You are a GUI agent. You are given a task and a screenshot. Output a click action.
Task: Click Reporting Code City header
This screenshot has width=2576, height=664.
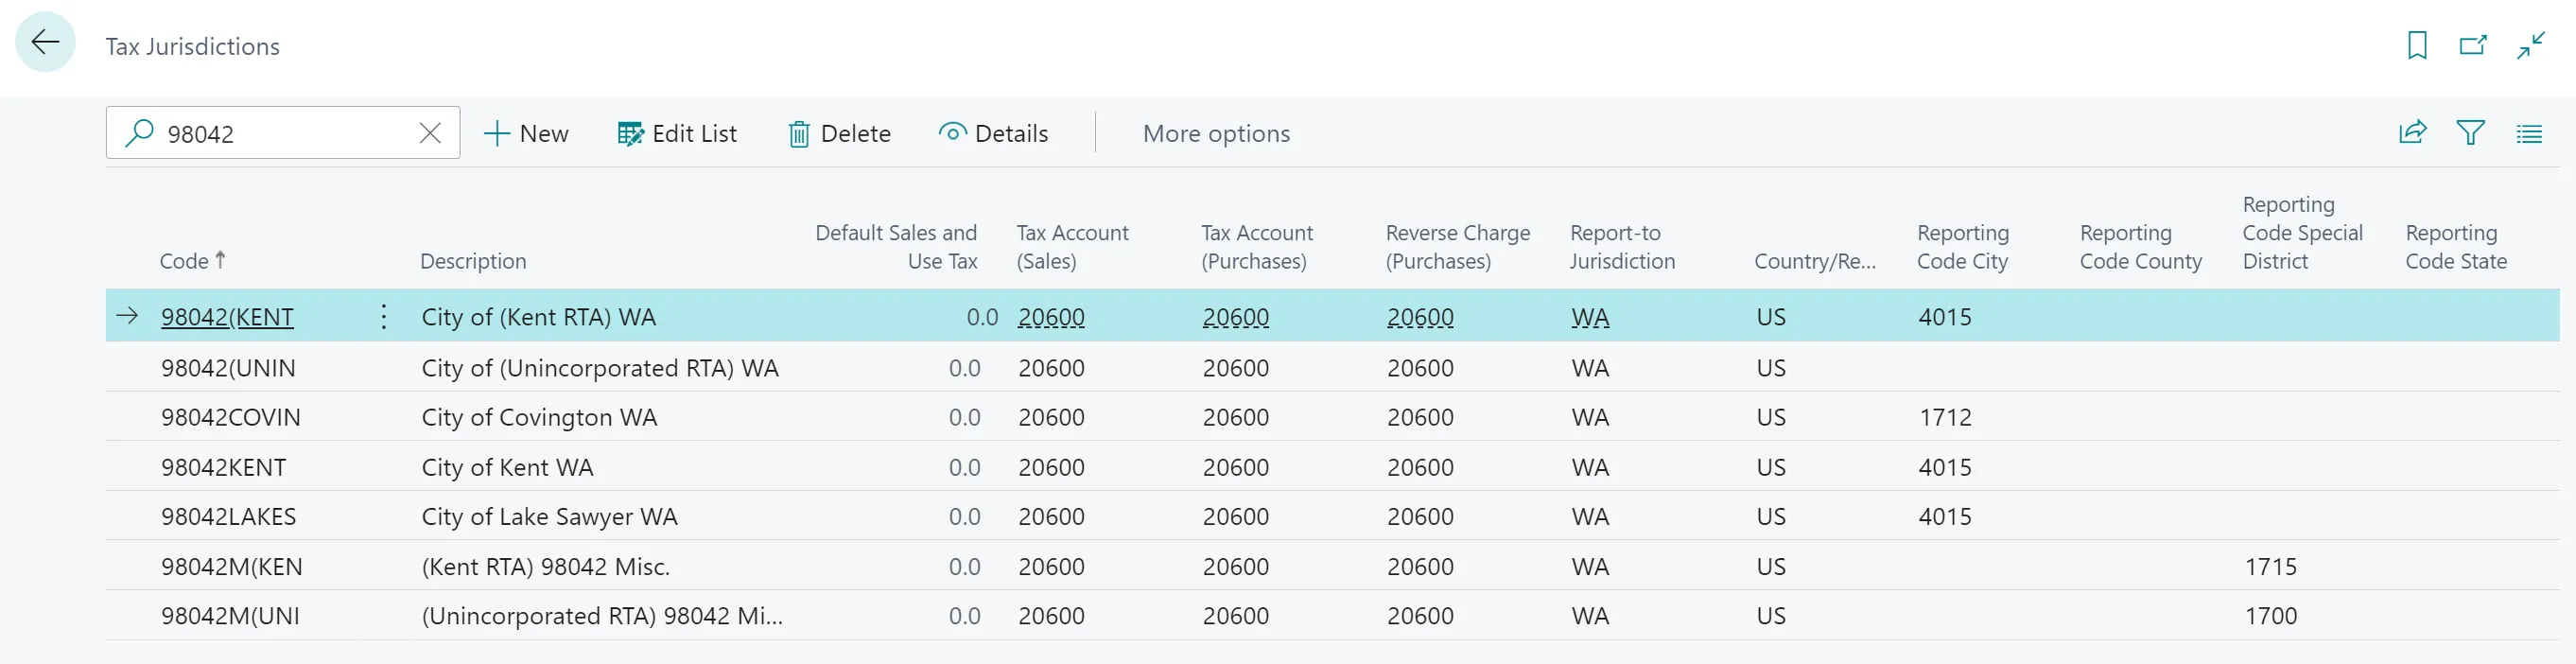[x=1962, y=247]
